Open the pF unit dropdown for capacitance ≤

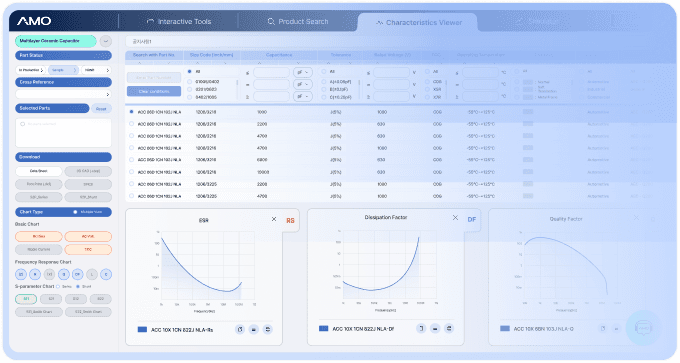click(303, 72)
